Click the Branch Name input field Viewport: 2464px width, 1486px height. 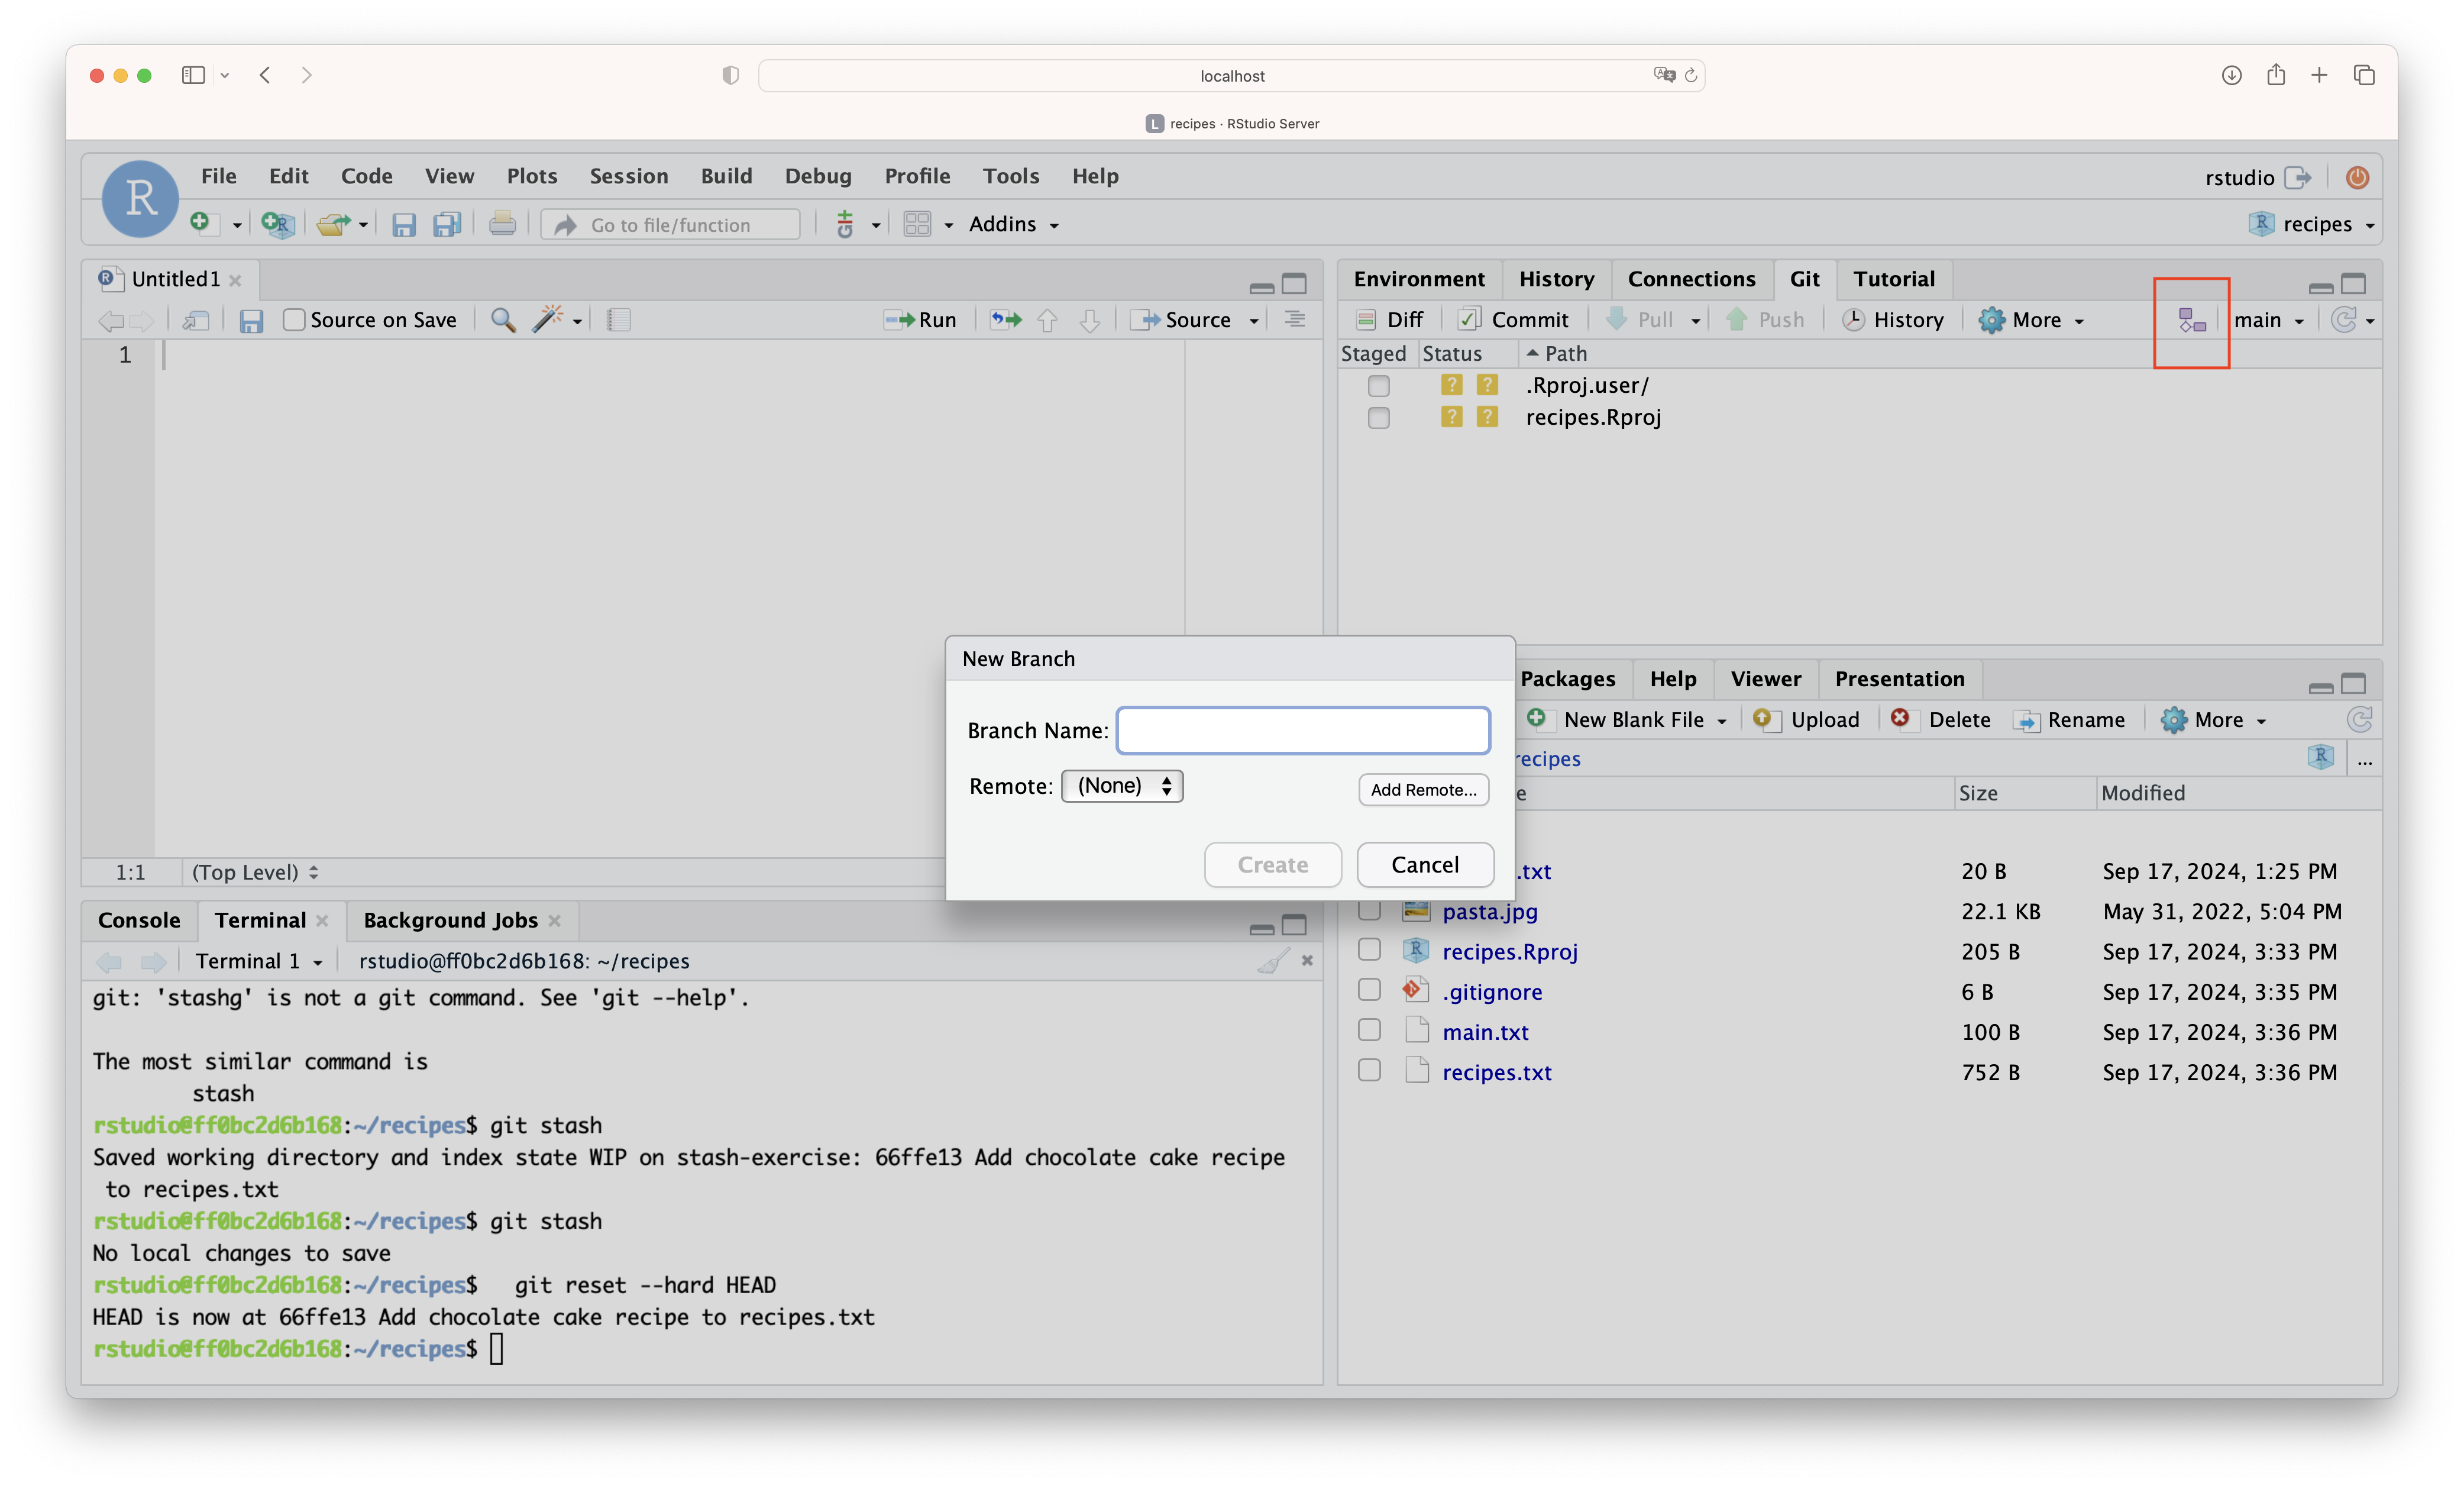pos(1303,730)
